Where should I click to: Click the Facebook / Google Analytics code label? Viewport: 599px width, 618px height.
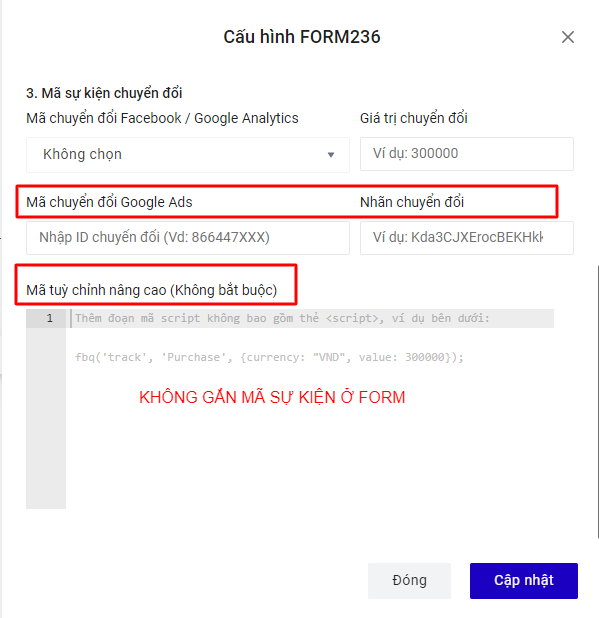click(x=162, y=118)
